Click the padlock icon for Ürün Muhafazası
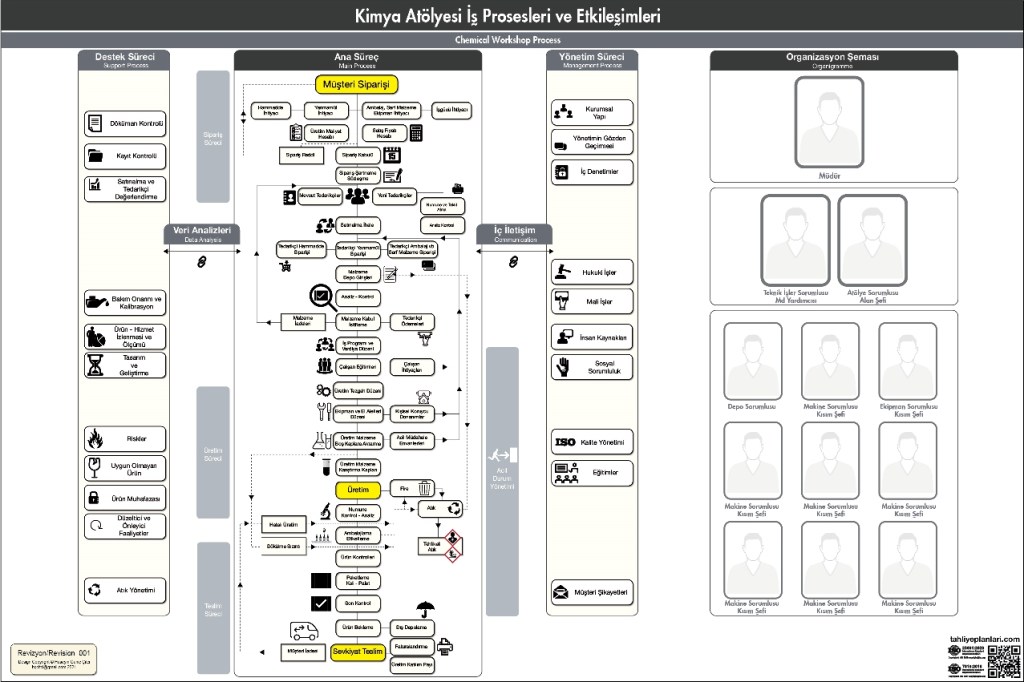The image size is (1024, 682). (x=94, y=497)
